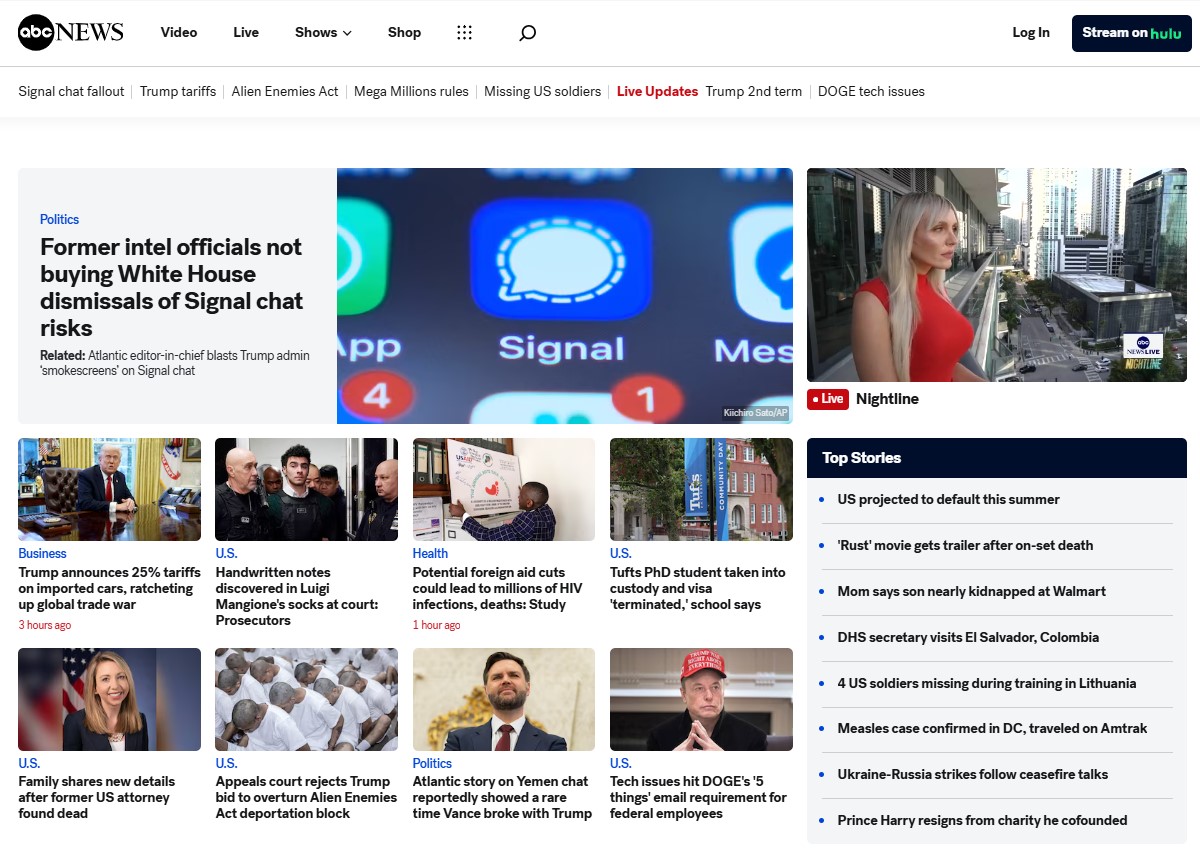
Task: Open the Missing US soldiers topic
Action: tap(543, 91)
